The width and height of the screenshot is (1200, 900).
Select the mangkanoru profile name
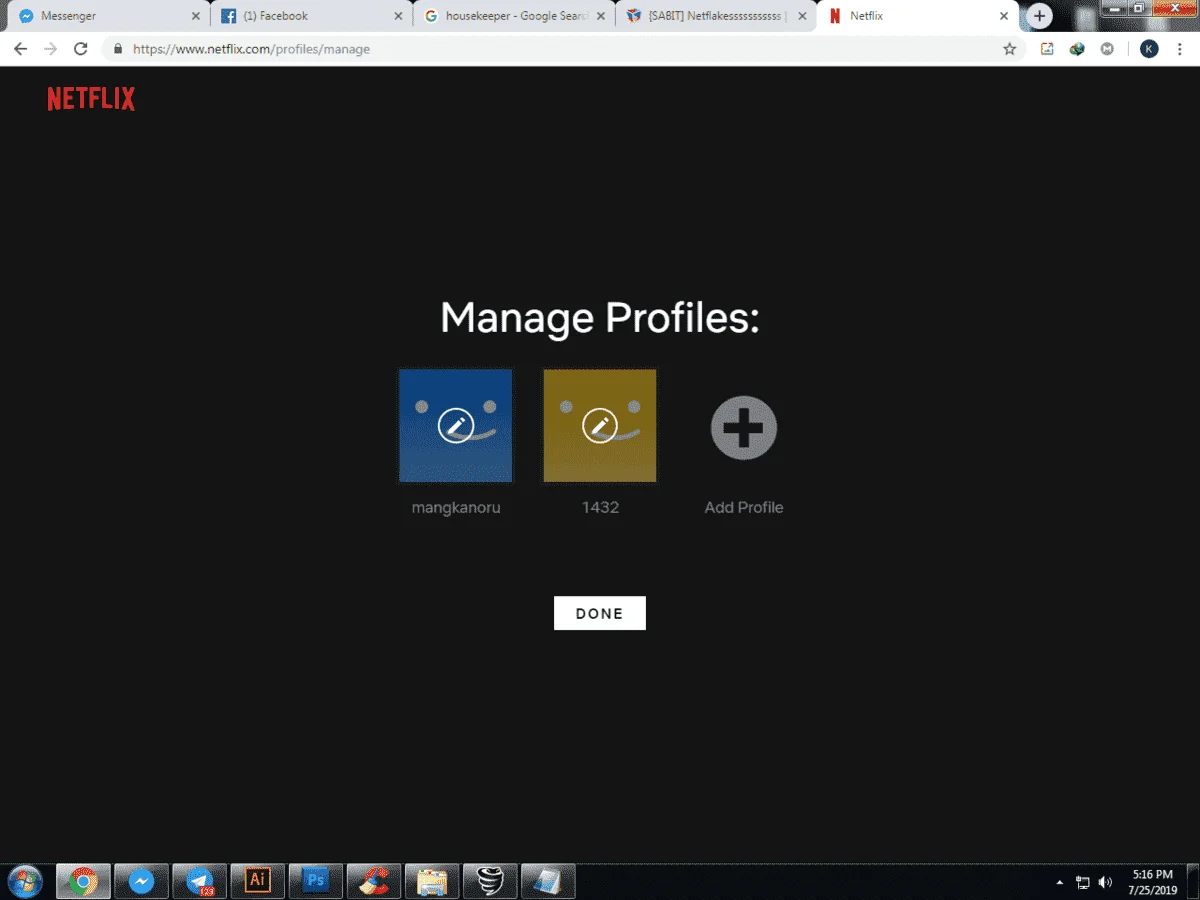(x=456, y=507)
